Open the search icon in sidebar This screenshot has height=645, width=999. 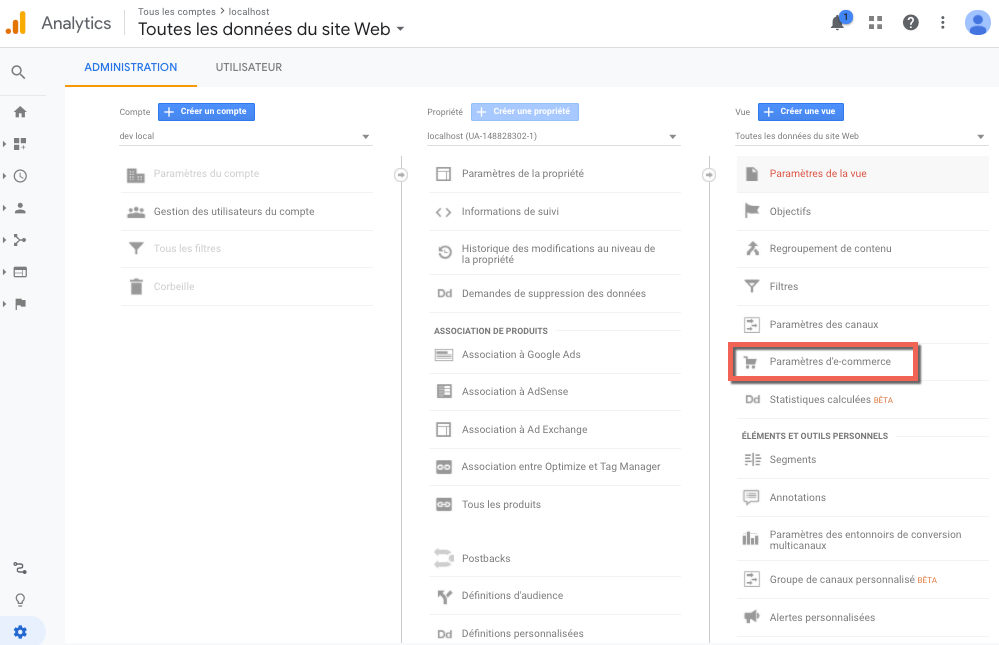coord(19,72)
